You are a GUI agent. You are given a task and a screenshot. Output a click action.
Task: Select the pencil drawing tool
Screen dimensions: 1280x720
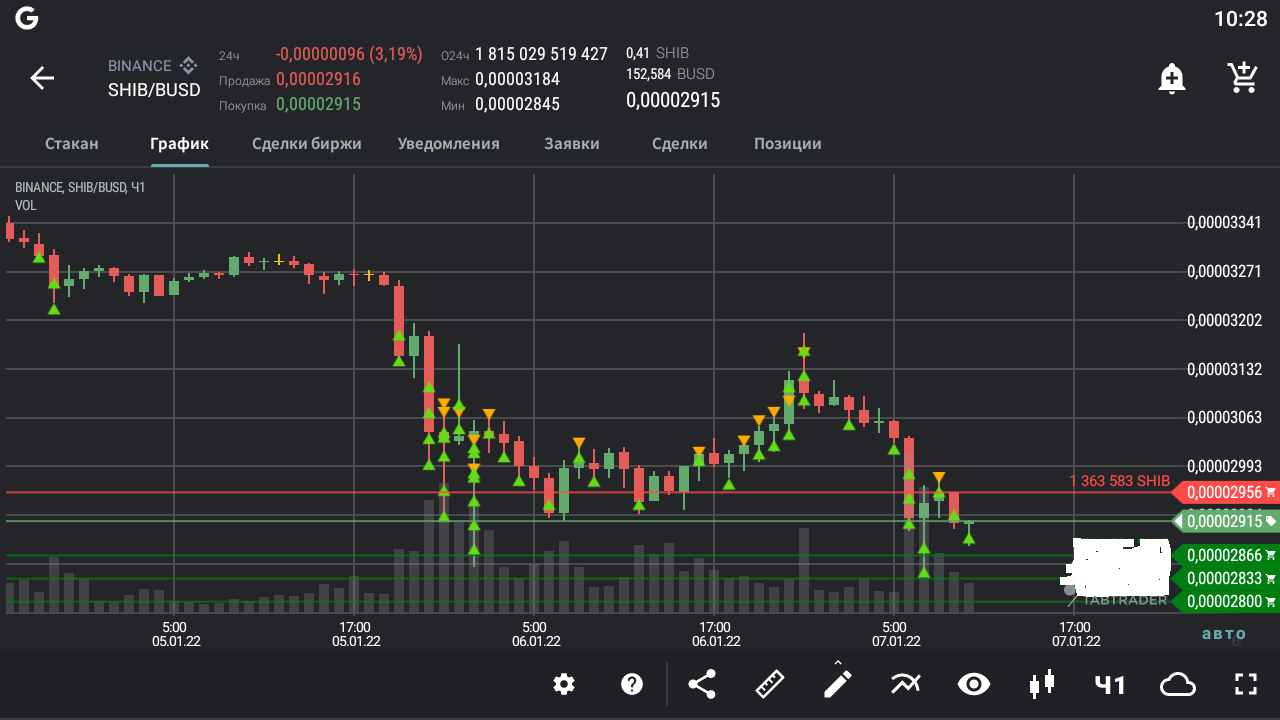click(837, 682)
